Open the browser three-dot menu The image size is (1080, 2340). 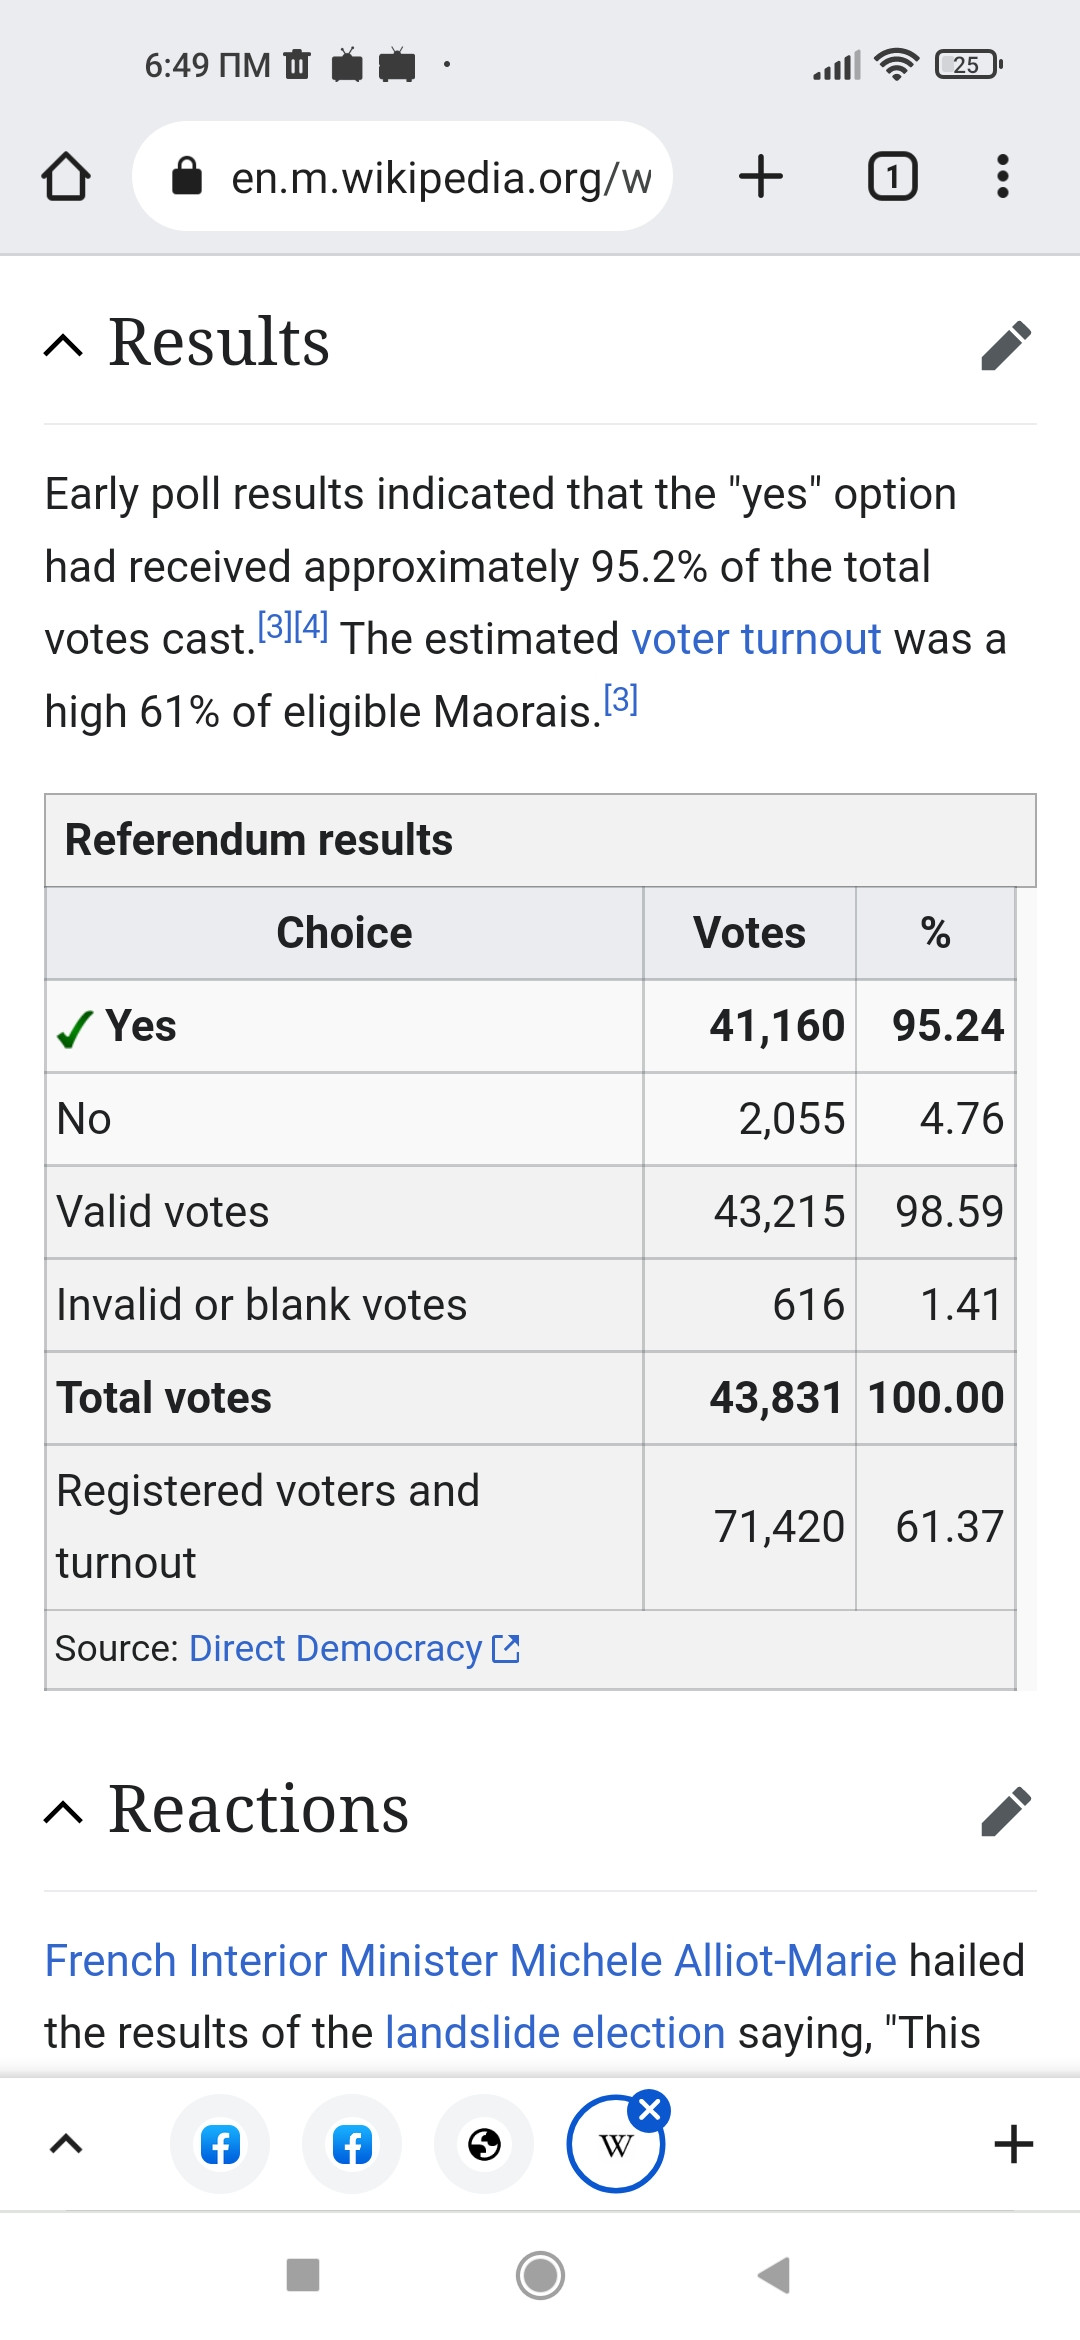[1002, 177]
